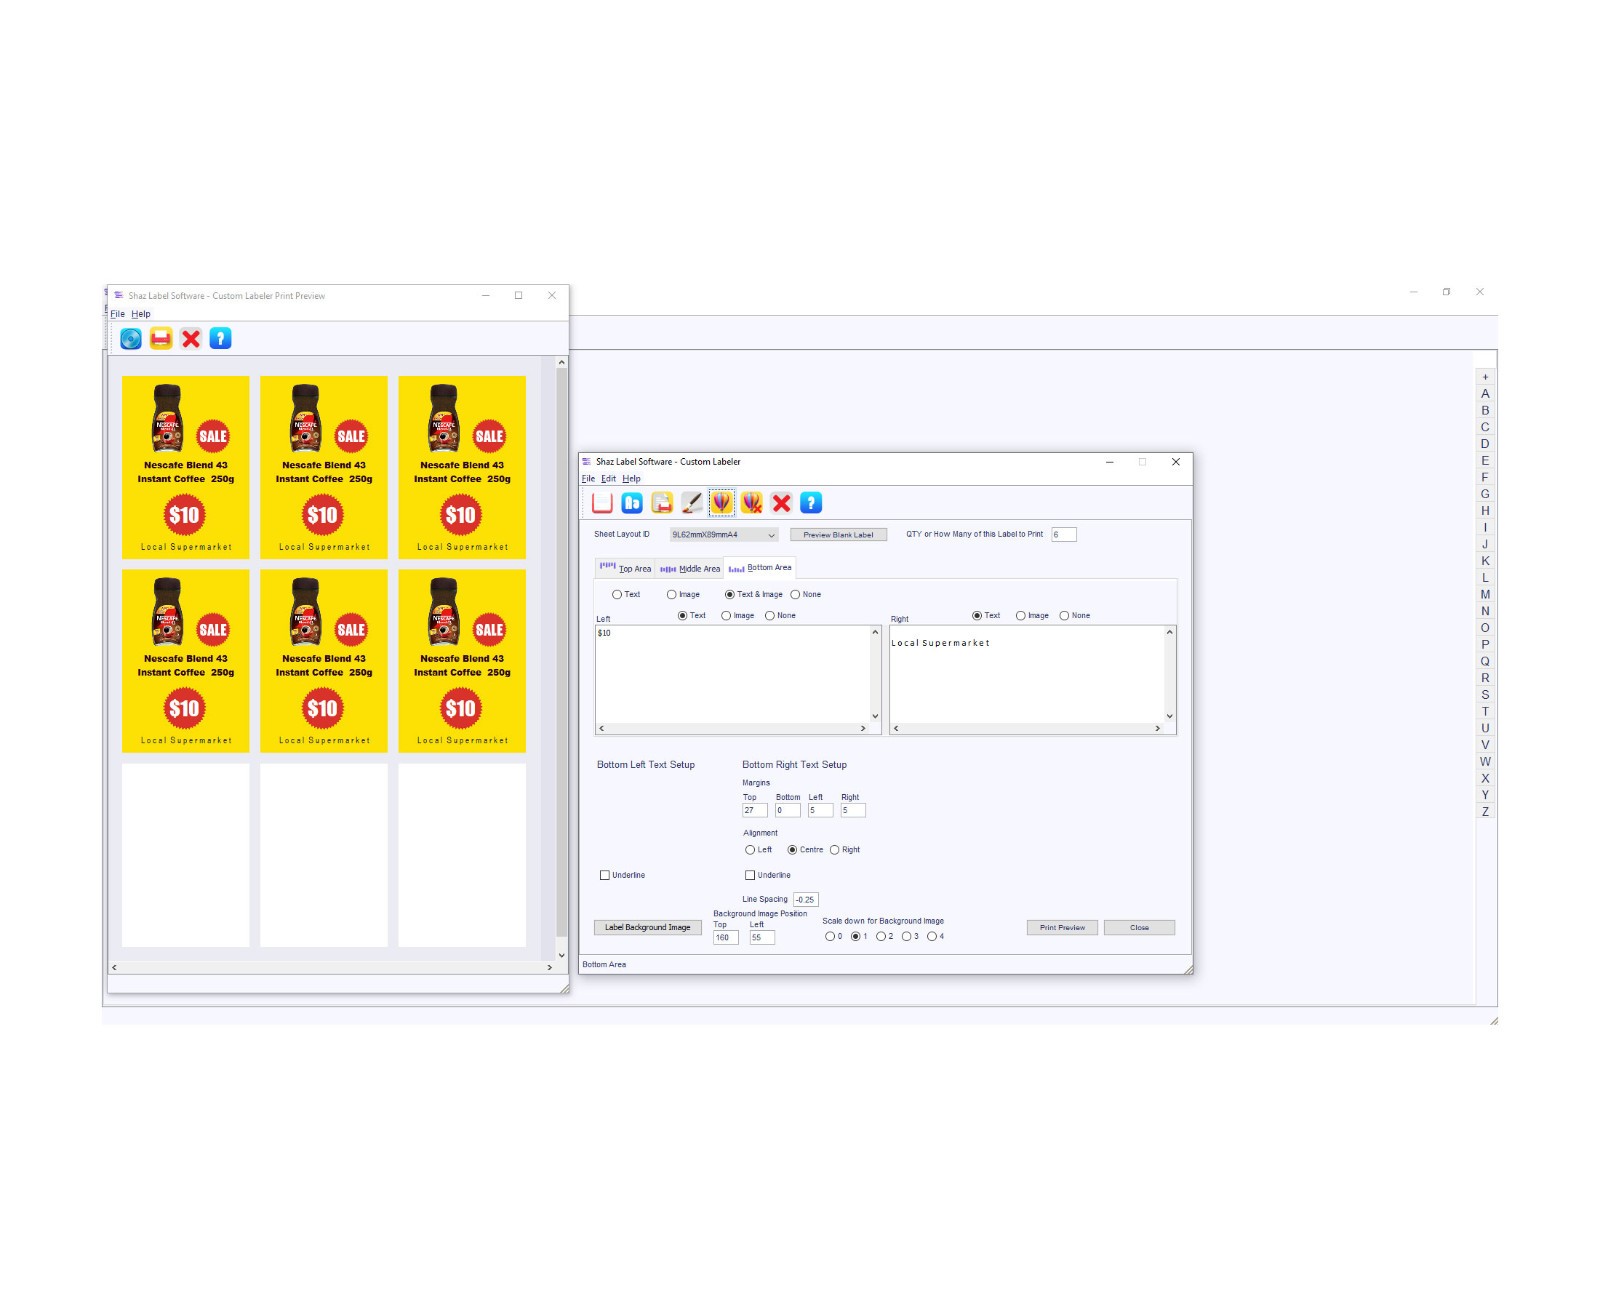Image resolution: width=1600 pixels, height=1309 pixels.
Task: Click the '+' at top of alphabet index
Action: coord(1485,378)
